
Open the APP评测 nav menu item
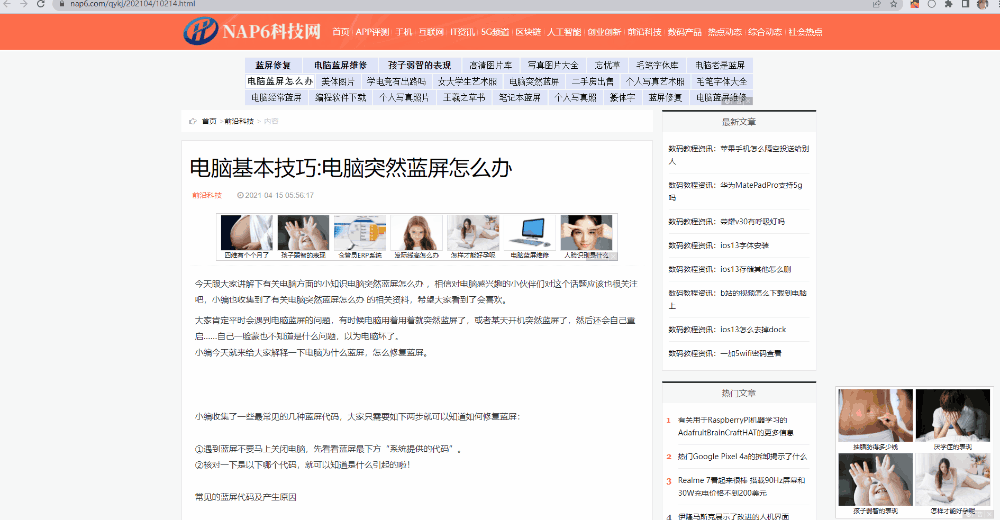372,32
